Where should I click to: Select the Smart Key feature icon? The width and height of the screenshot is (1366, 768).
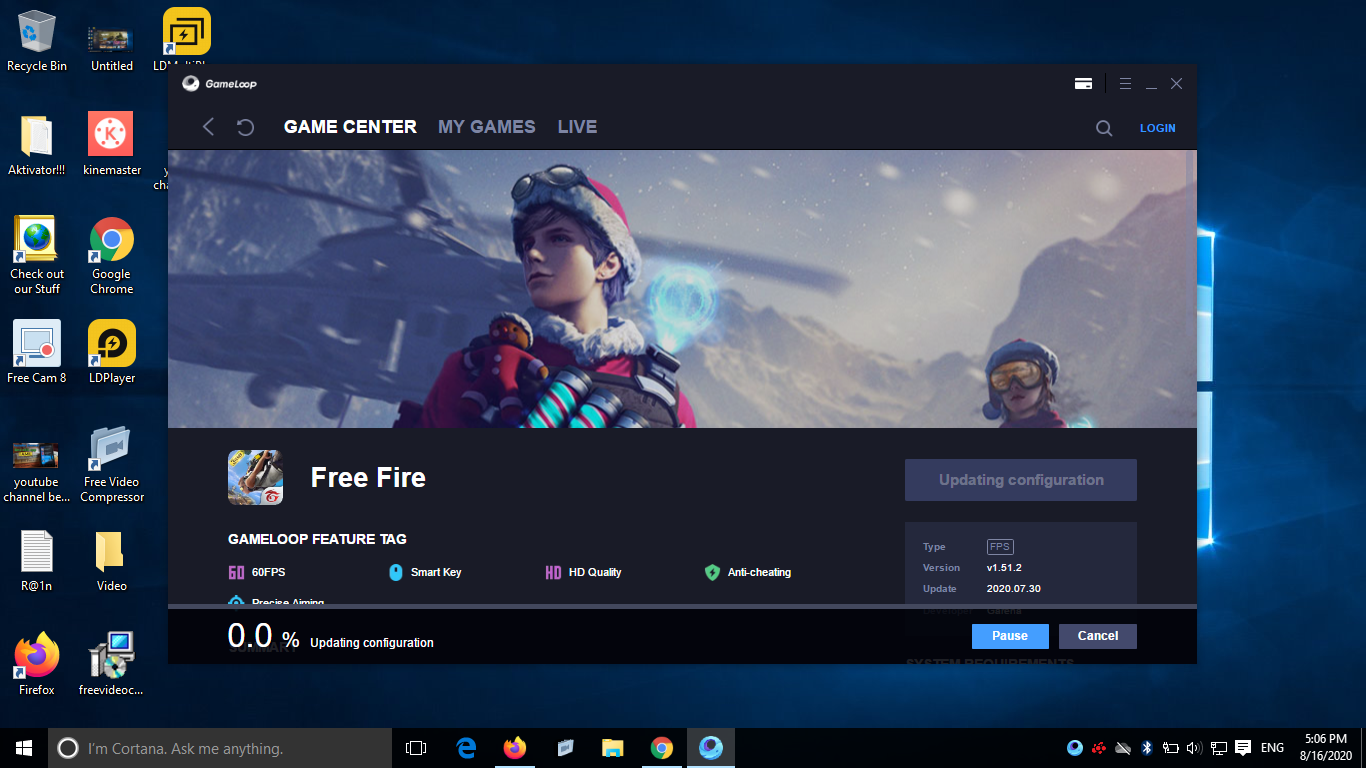[395, 572]
